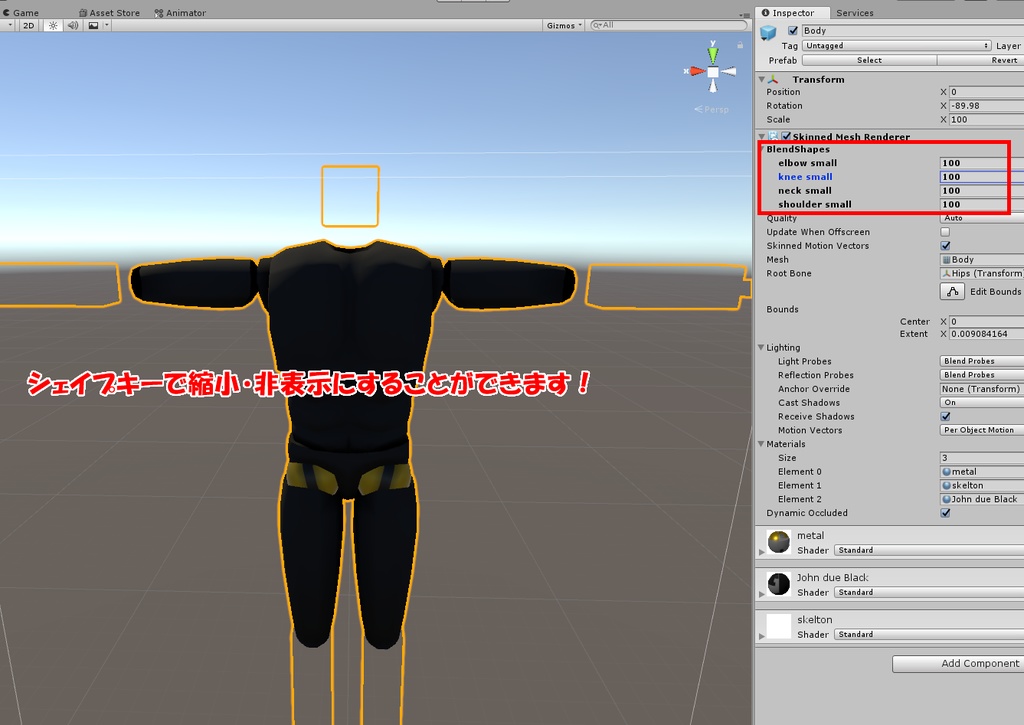Click the green Y axis on scene gizmo
1024x725 pixels.
point(712,50)
